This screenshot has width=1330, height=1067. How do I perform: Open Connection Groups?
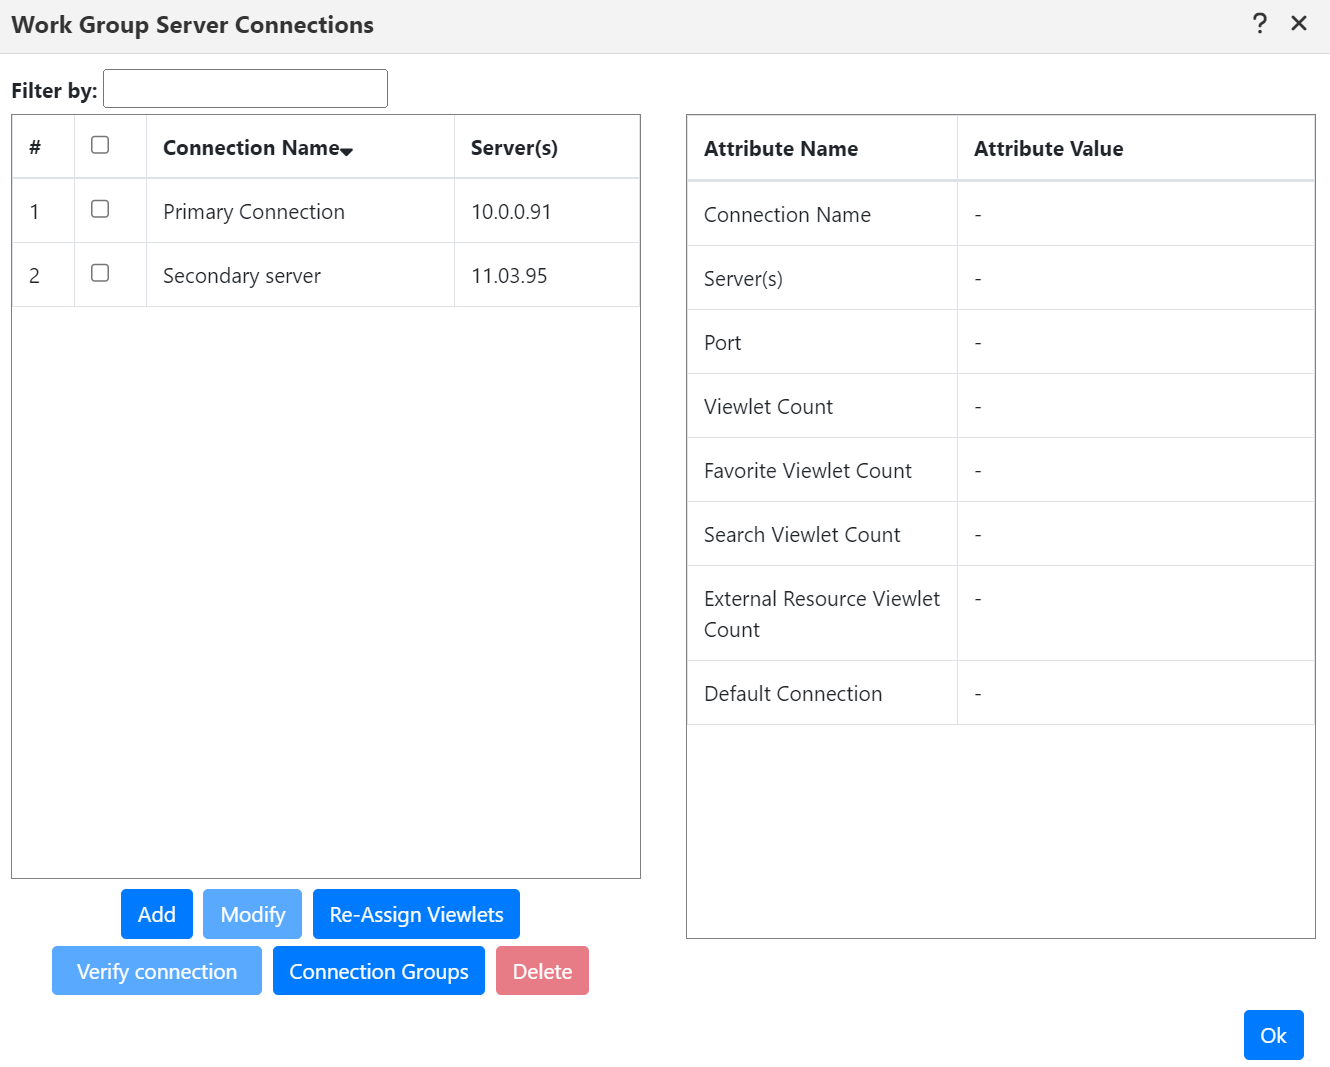(379, 971)
